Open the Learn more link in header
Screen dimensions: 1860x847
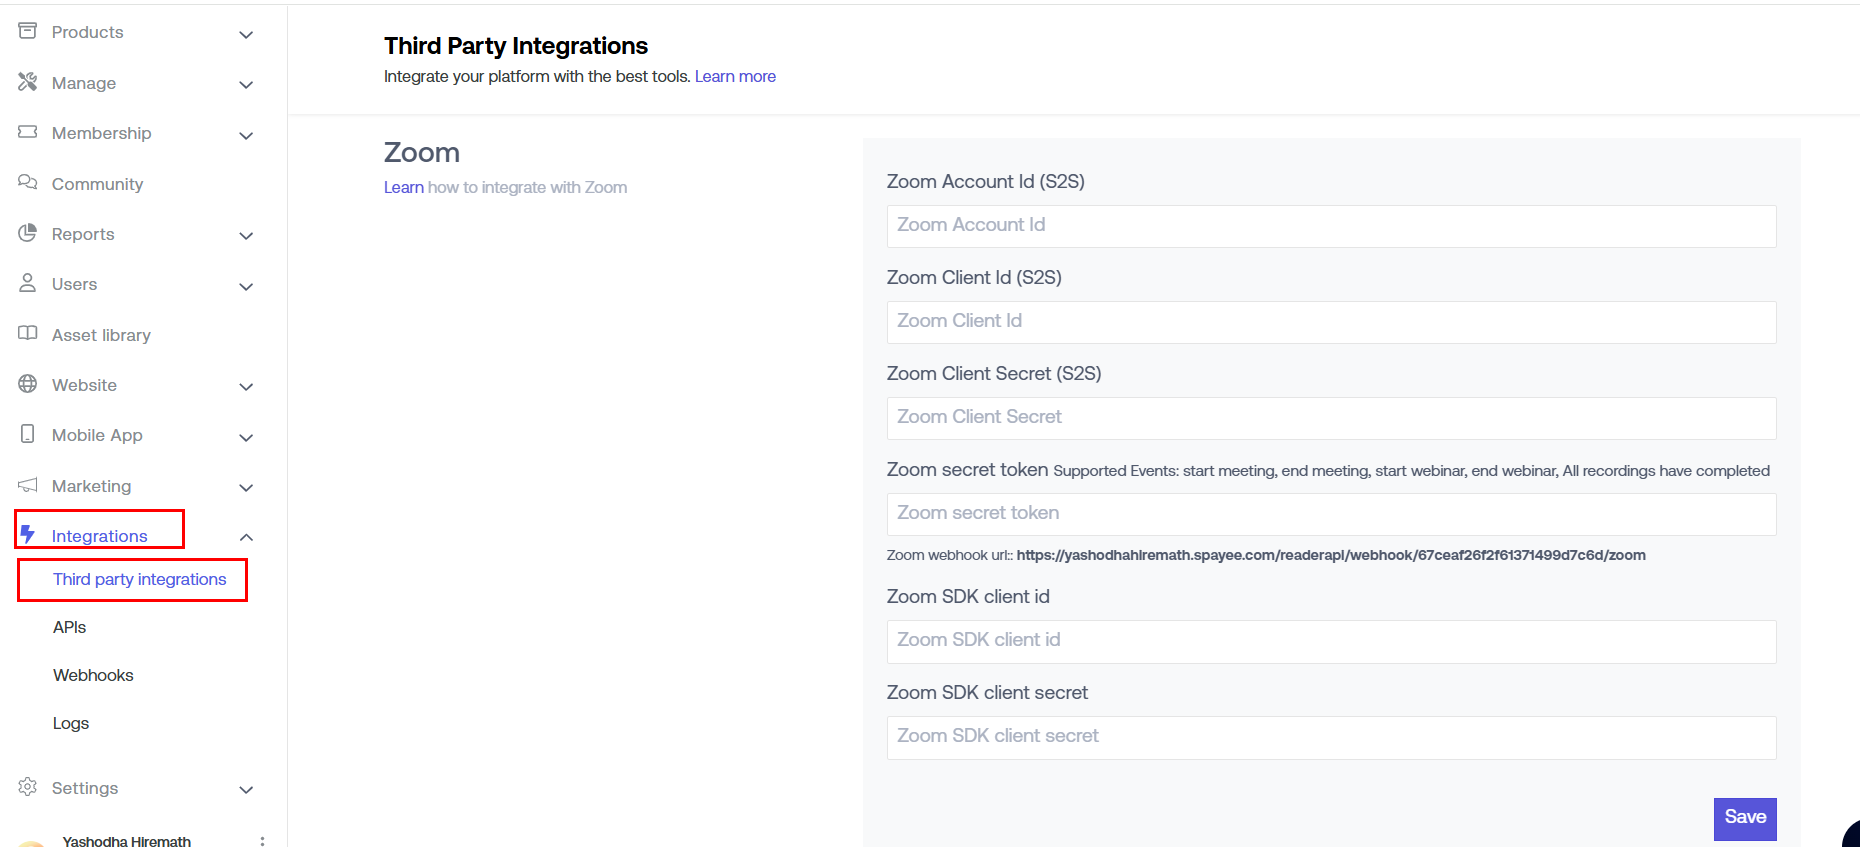coord(735,76)
